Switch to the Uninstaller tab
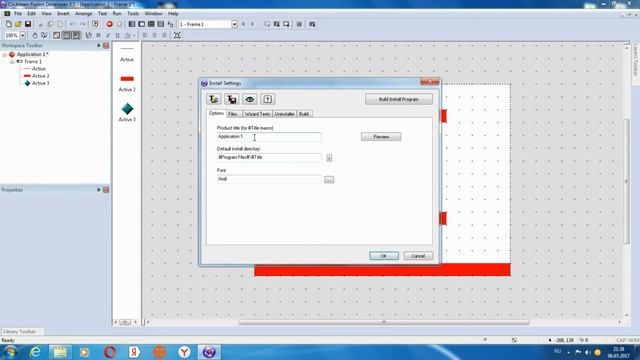 tap(284, 114)
